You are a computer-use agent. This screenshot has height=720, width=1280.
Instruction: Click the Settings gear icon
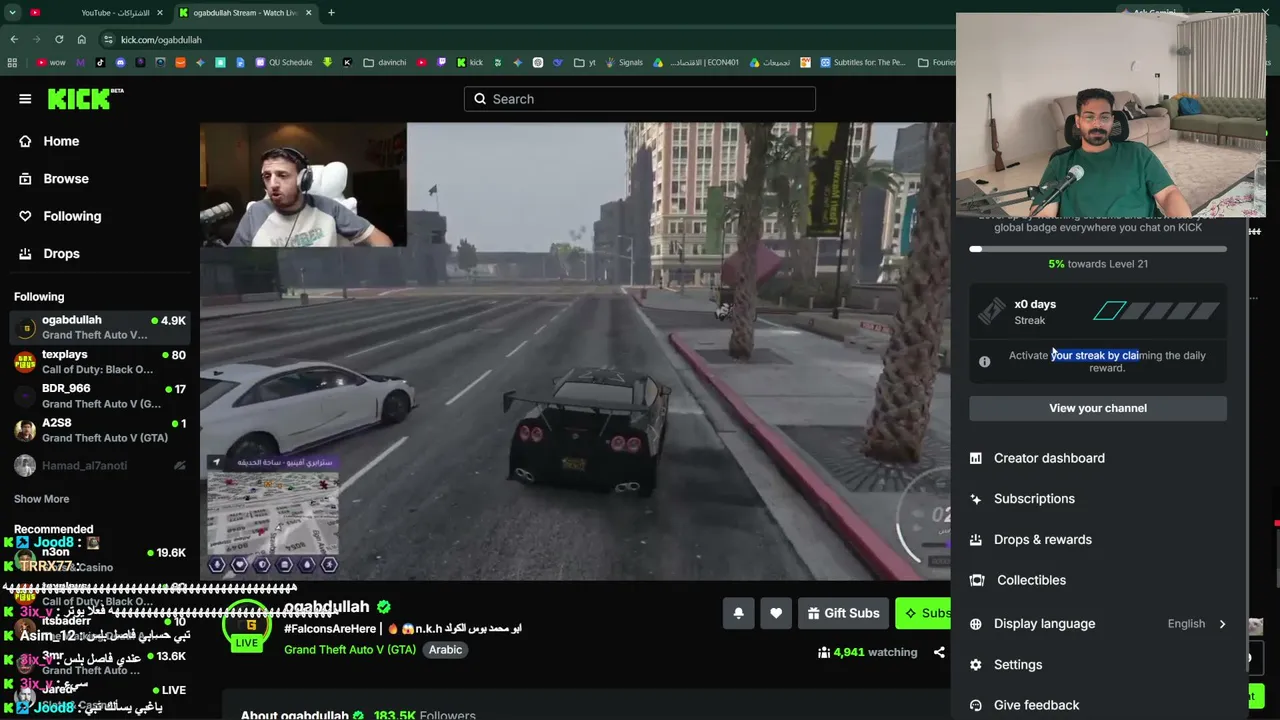[976, 665]
